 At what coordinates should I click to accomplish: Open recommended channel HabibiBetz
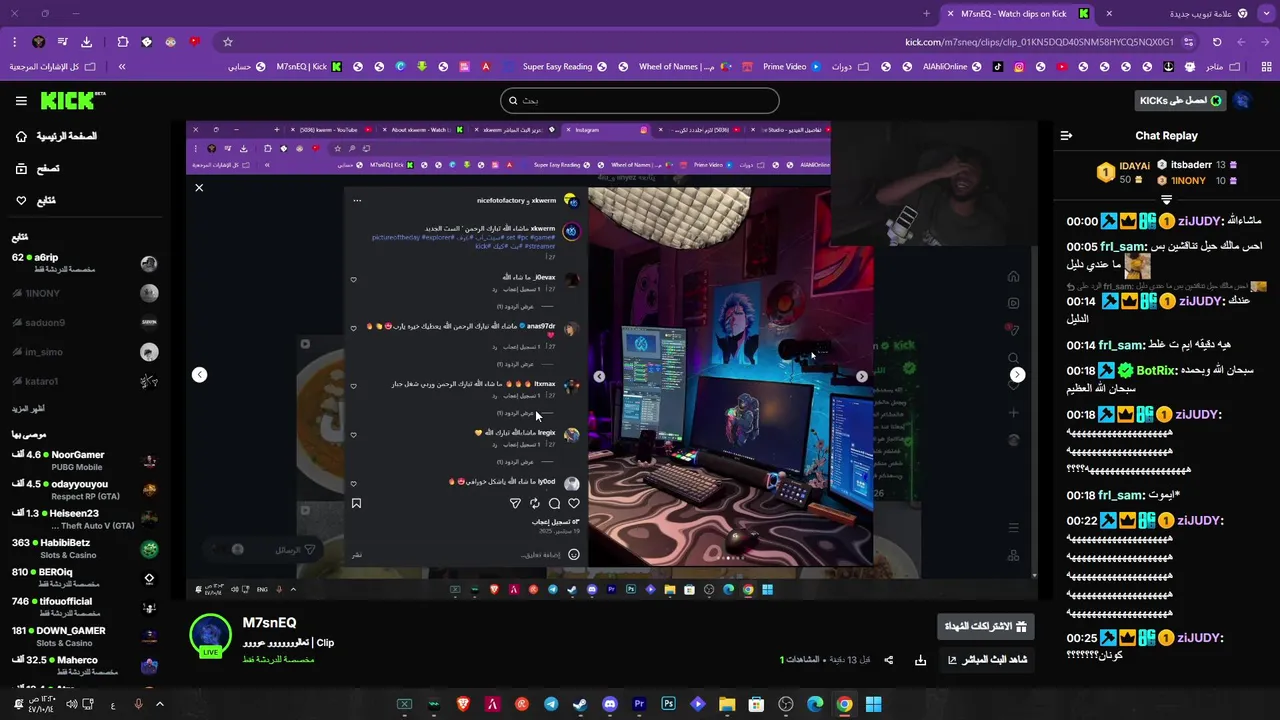pyautogui.click(x=85, y=548)
